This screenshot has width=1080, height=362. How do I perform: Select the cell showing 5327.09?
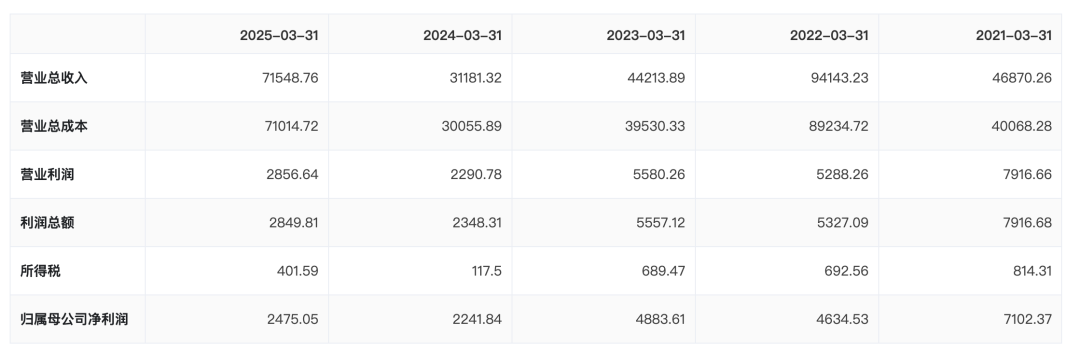pyautogui.click(x=842, y=222)
